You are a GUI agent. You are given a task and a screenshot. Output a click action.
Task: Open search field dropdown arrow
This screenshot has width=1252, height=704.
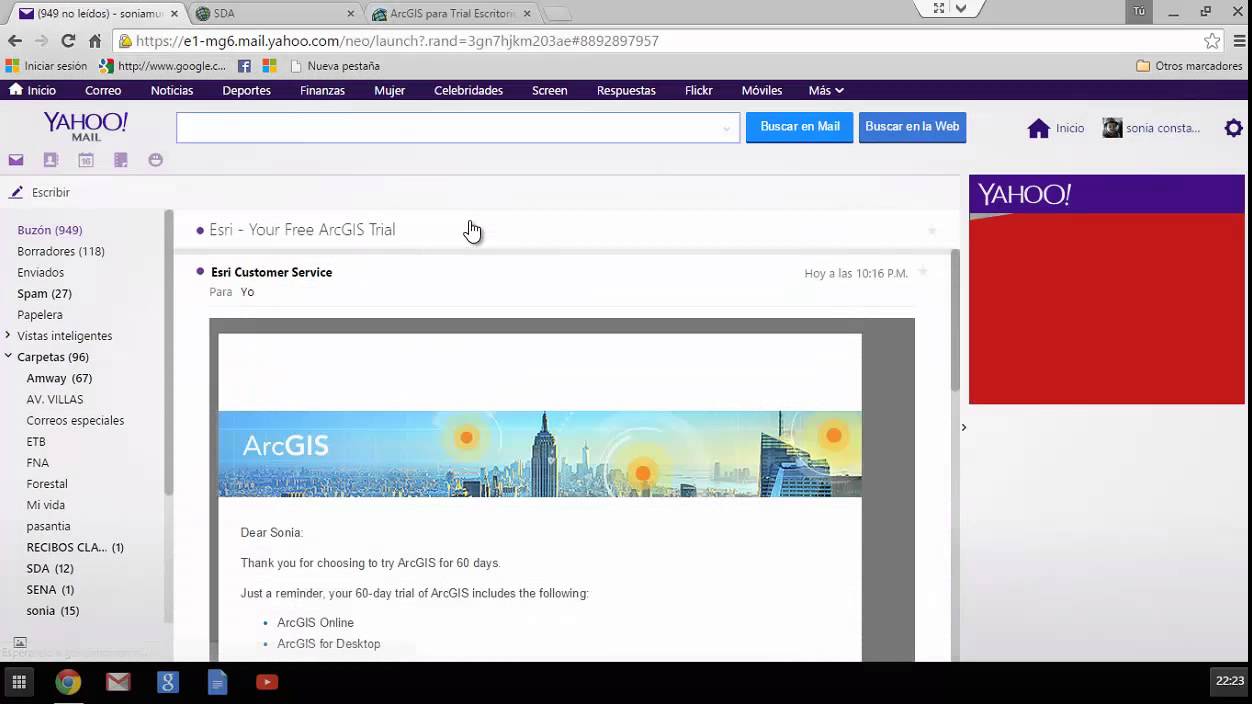727,128
